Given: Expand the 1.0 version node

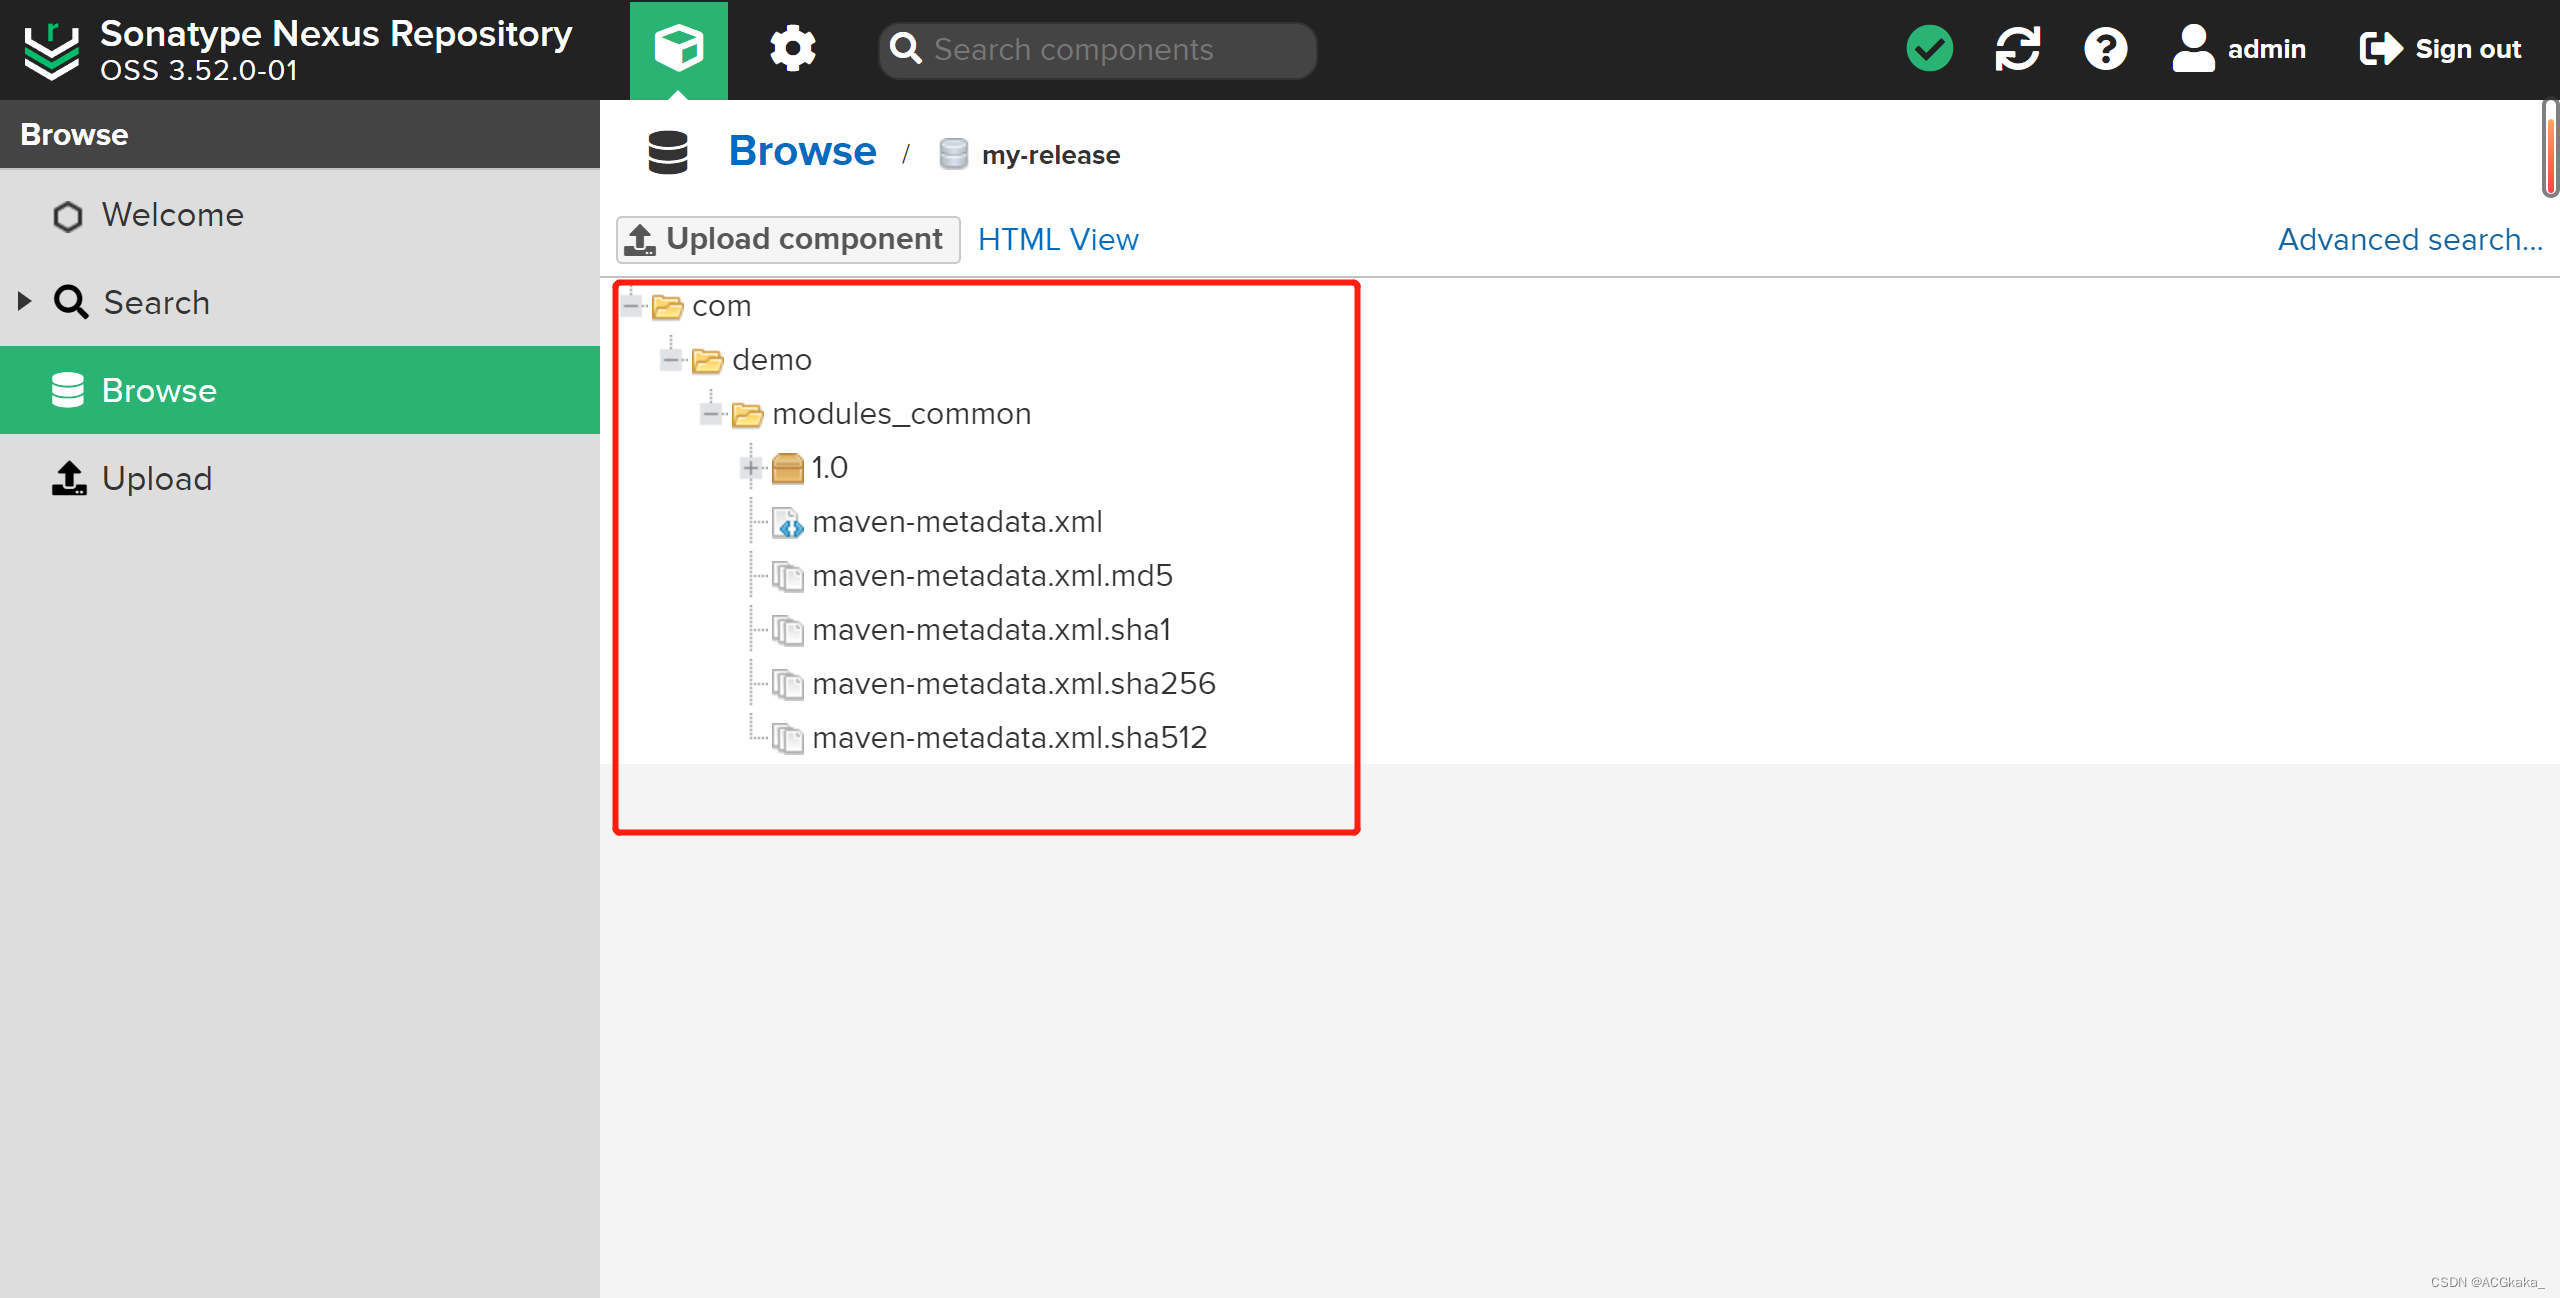Looking at the screenshot, I should coord(750,467).
